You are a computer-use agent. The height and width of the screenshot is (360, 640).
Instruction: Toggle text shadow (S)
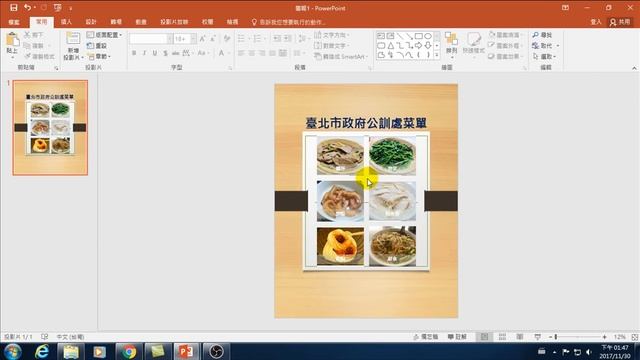point(165,53)
